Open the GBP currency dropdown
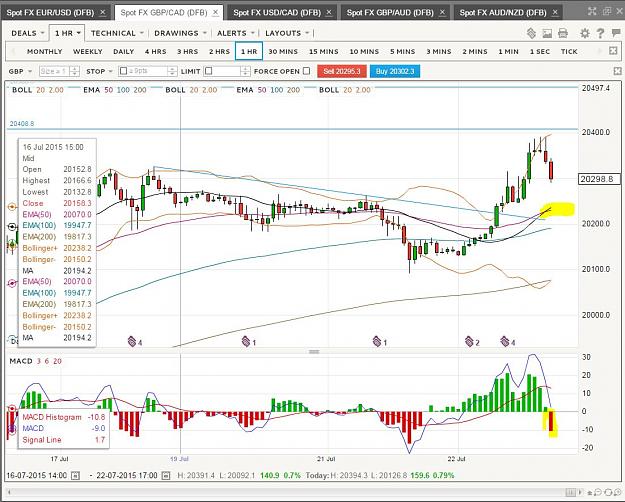The width and height of the screenshot is (625, 502). pyautogui.click(x=20, y=71)
